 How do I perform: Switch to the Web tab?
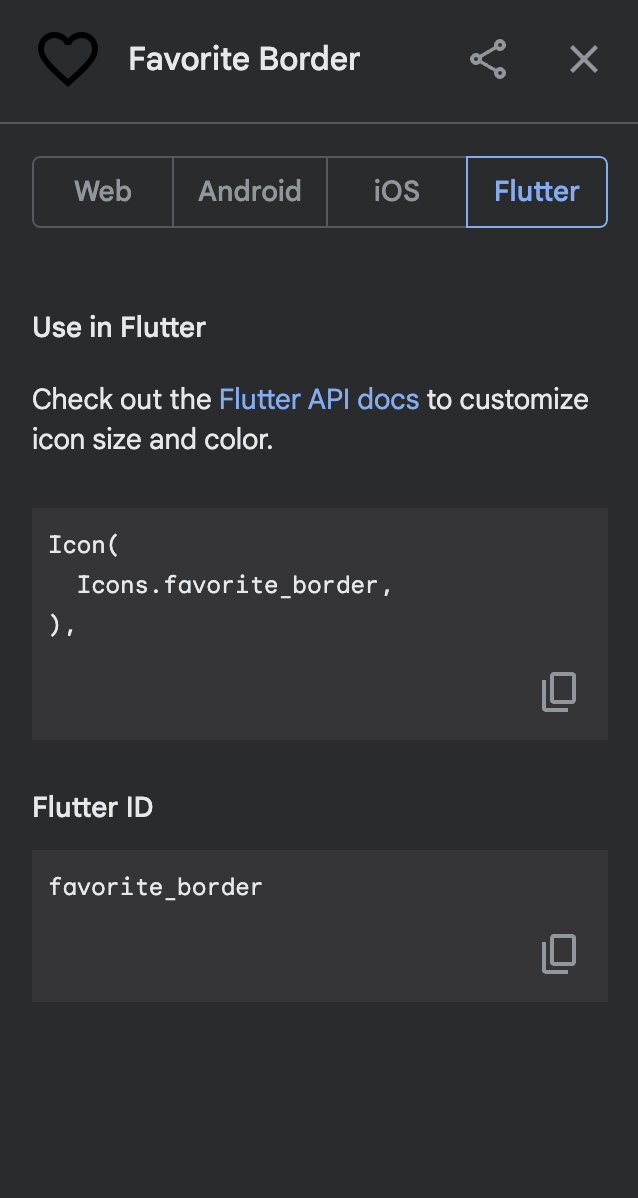pos(103,192)
